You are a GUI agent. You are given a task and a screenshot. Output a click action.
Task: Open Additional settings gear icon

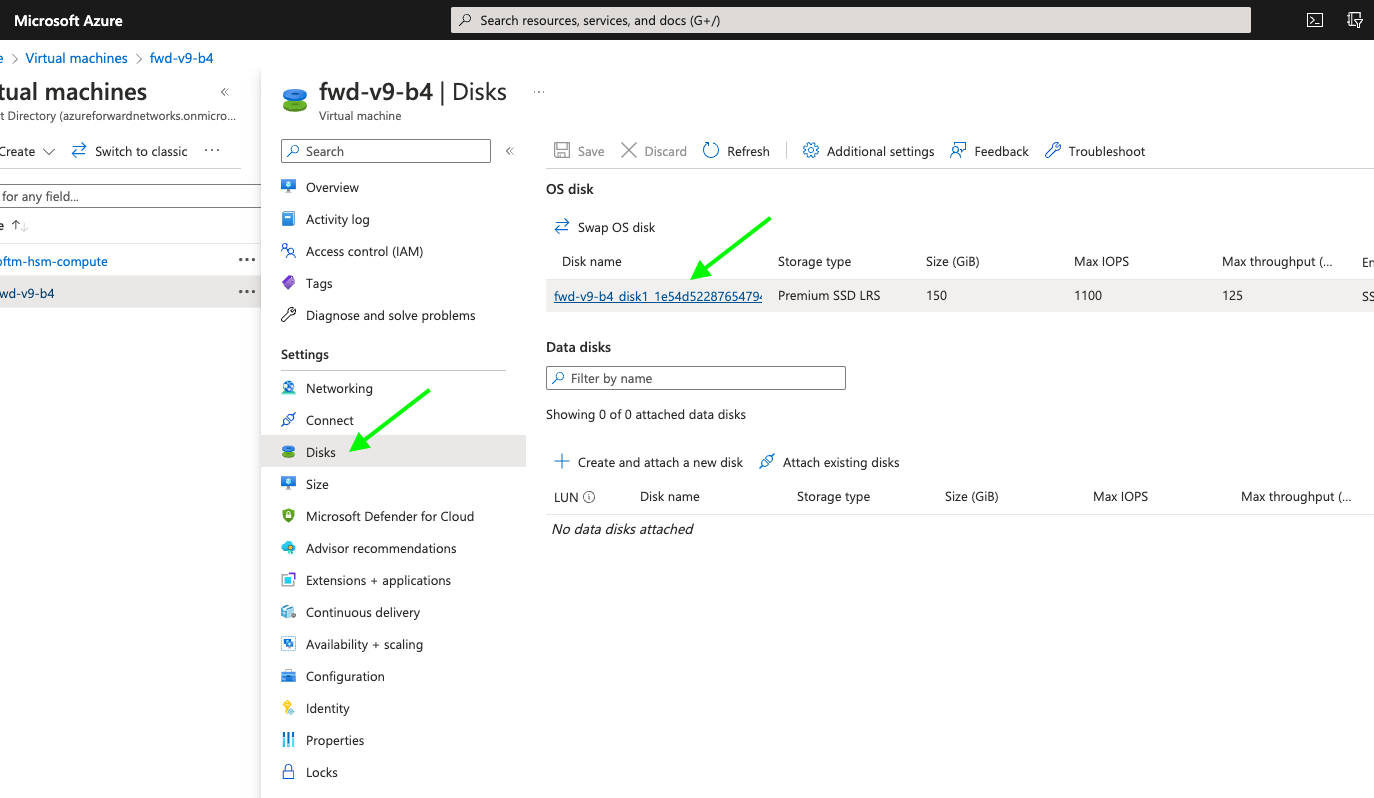click(811, 151)
